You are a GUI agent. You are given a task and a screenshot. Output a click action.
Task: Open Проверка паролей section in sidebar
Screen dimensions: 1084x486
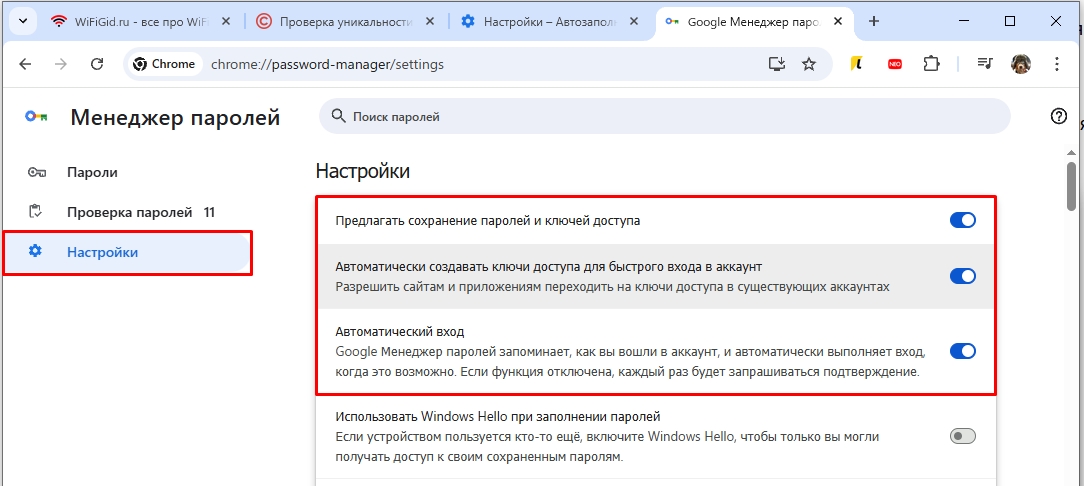[x=126, y=212]
